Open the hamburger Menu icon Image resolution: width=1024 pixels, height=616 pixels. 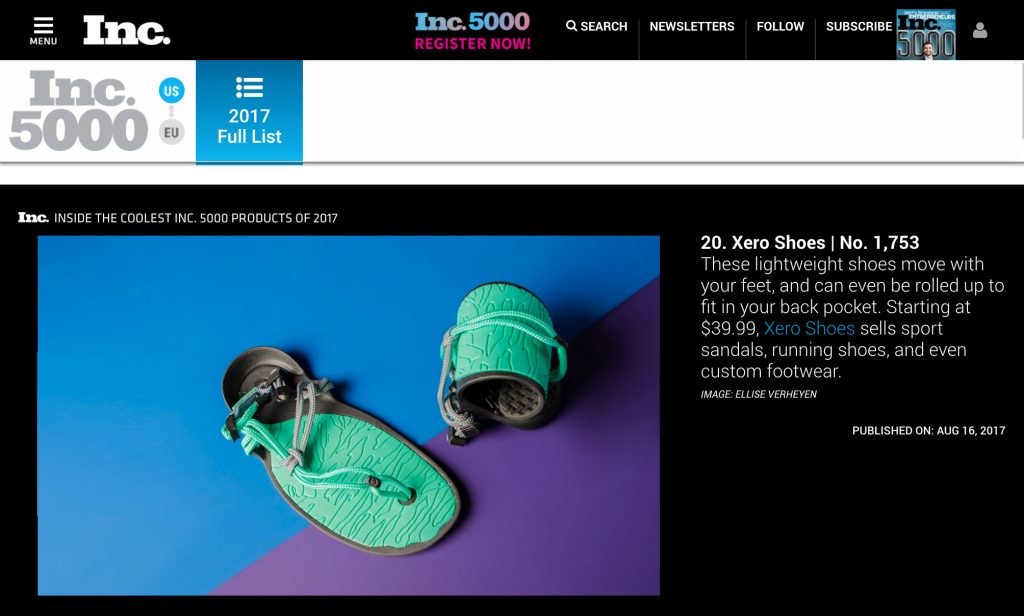tap(43, 31)
